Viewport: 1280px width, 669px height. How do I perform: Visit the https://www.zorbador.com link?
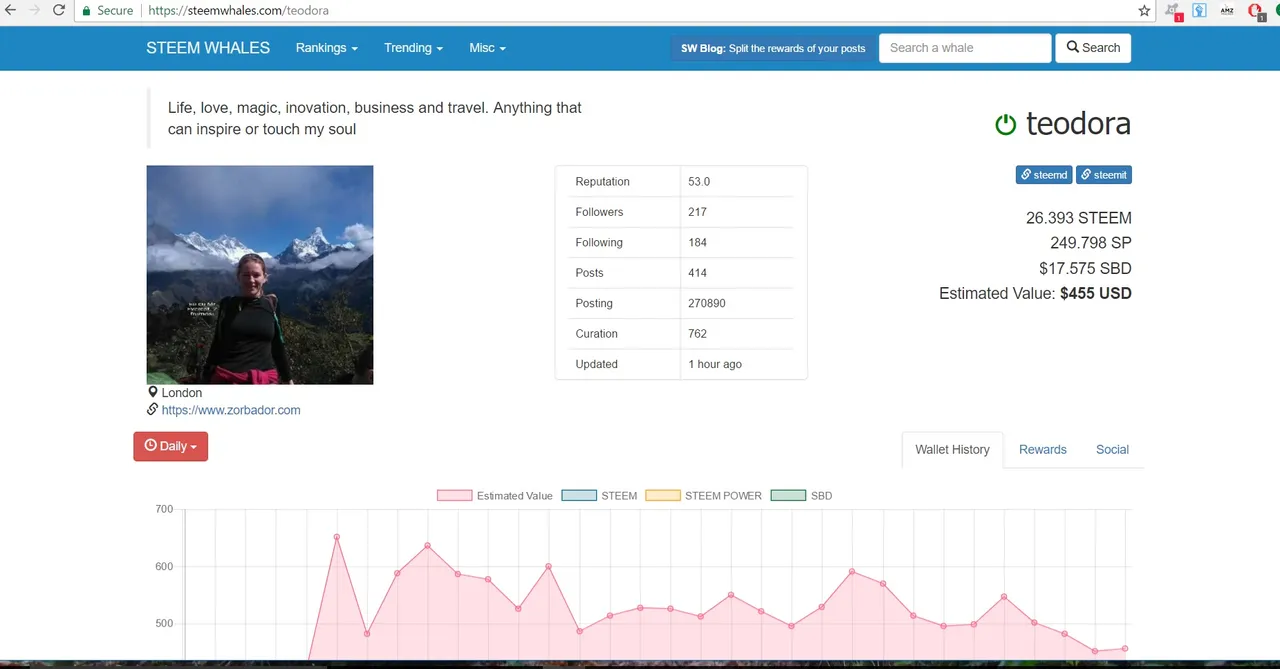[231, 410]
